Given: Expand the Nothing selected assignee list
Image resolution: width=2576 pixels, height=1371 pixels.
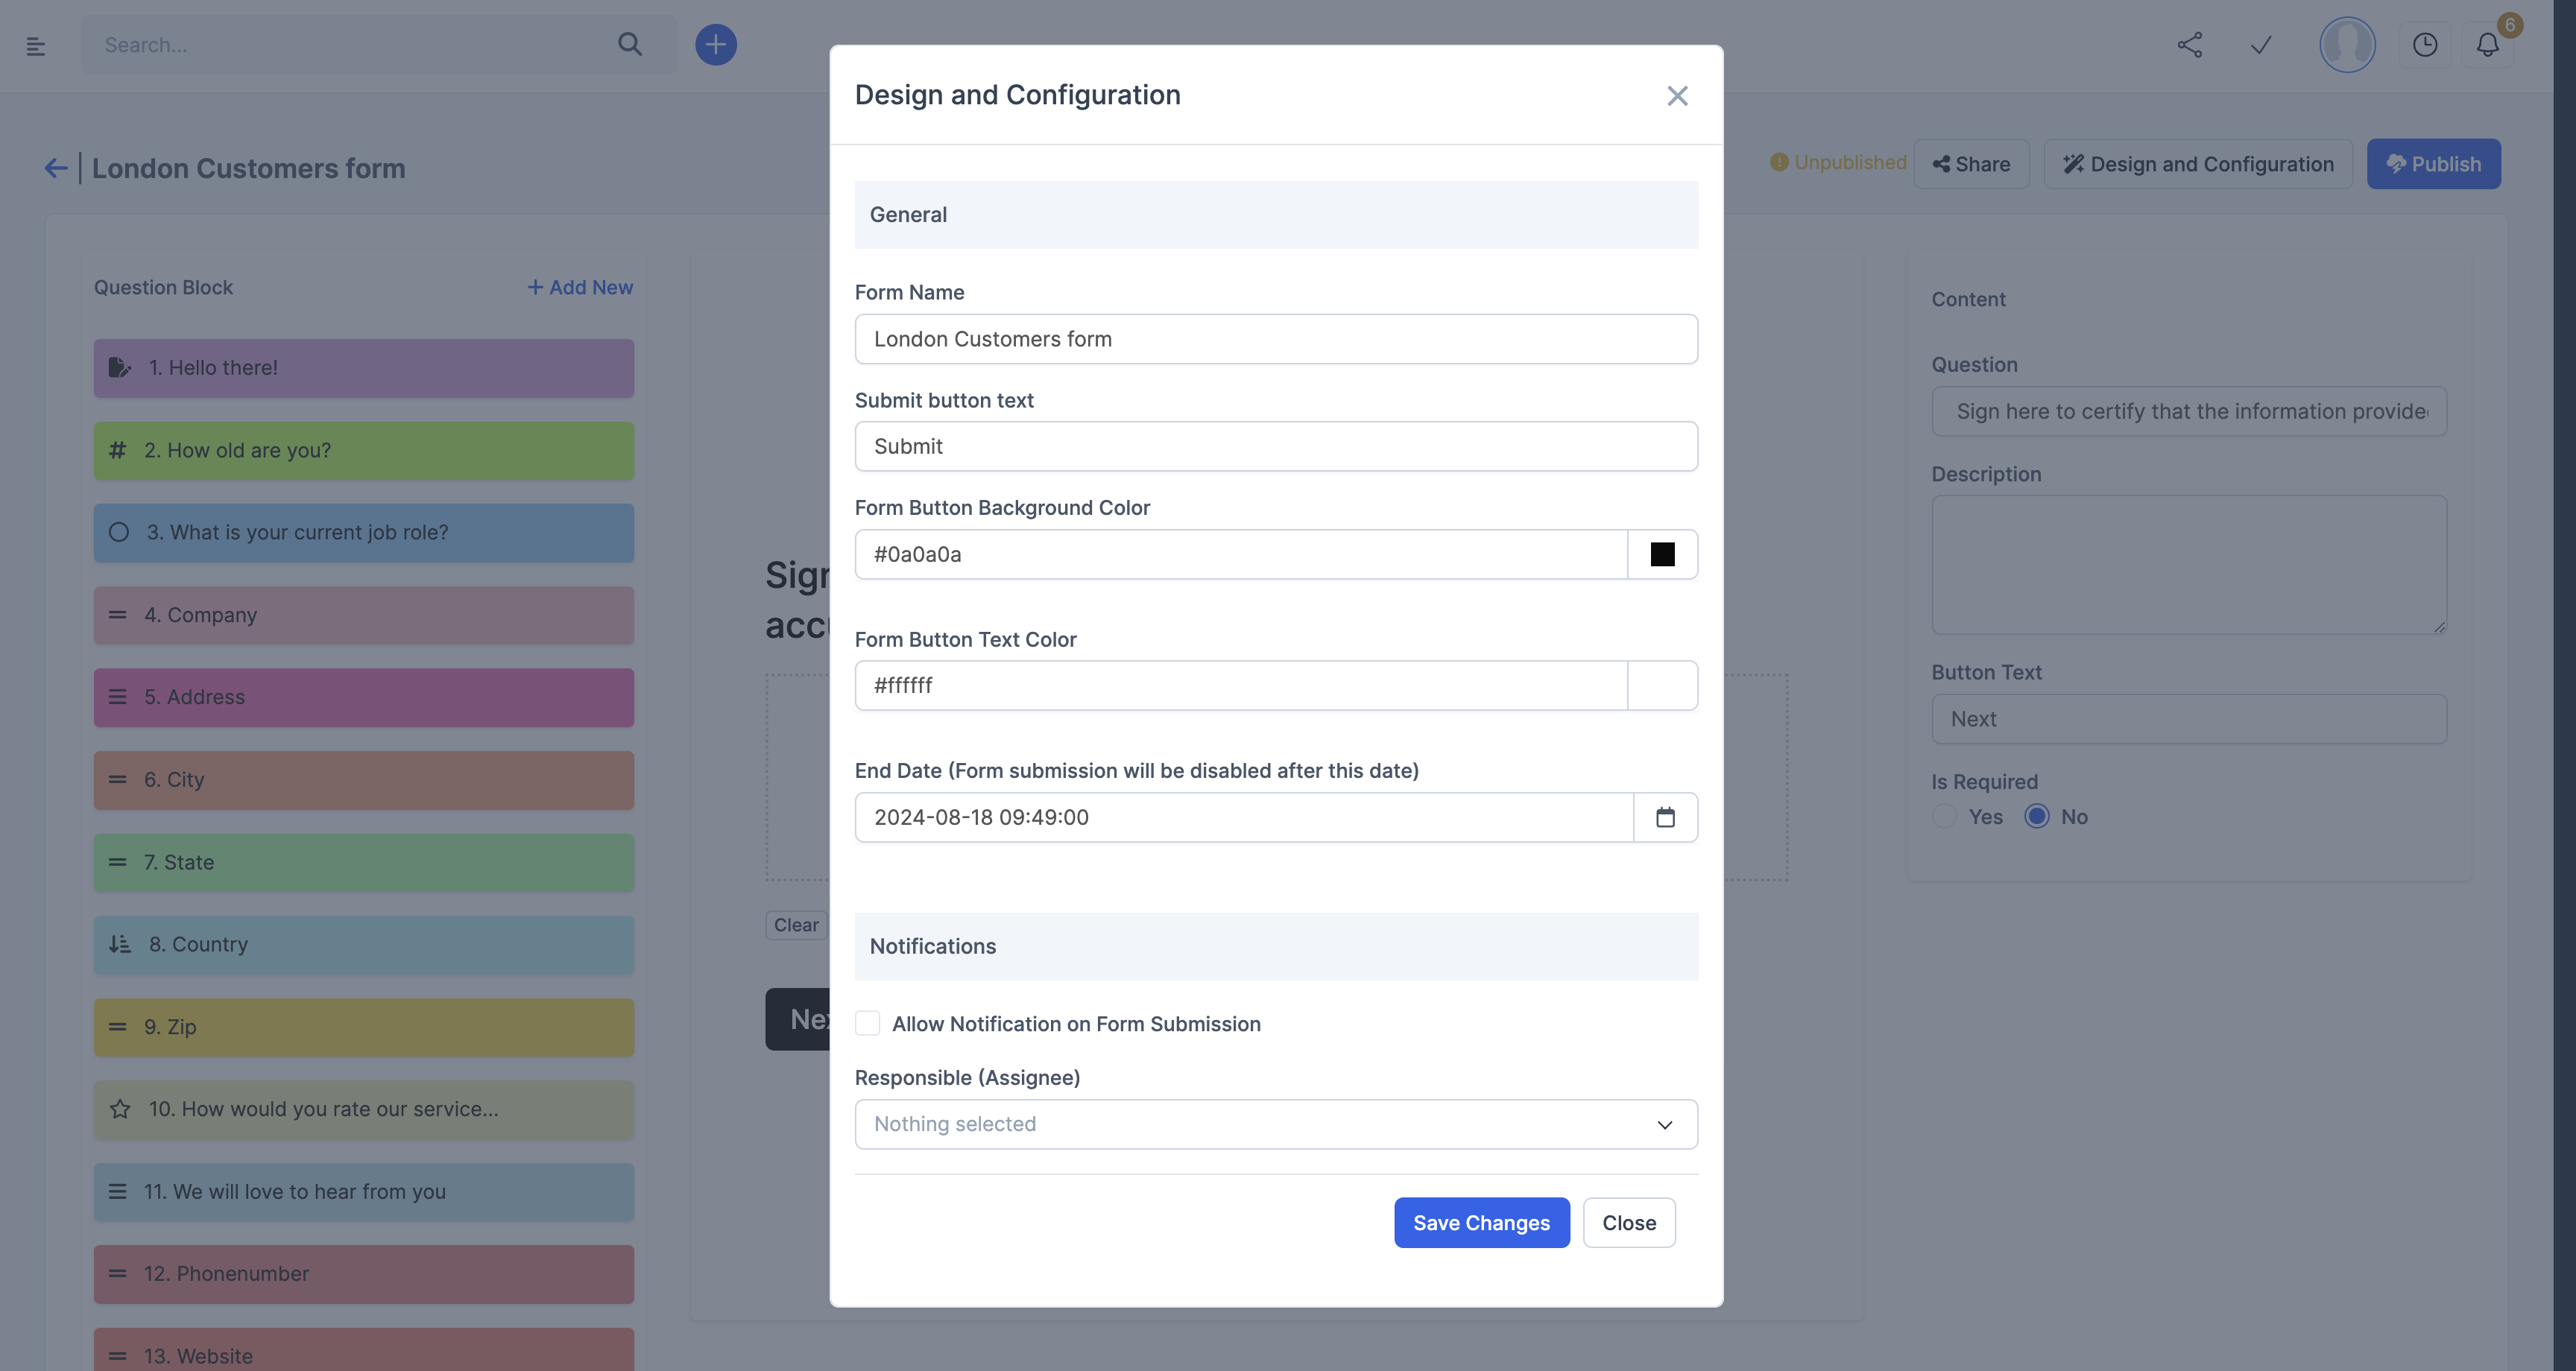Looking at the screenshot, I should (1664, 1124).
